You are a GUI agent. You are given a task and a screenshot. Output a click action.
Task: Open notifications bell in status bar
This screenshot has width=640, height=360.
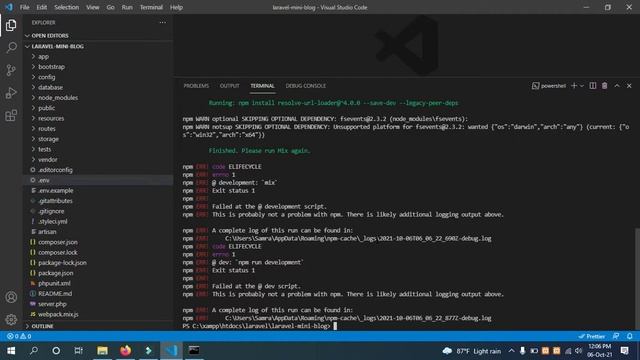tap(629, 336)
